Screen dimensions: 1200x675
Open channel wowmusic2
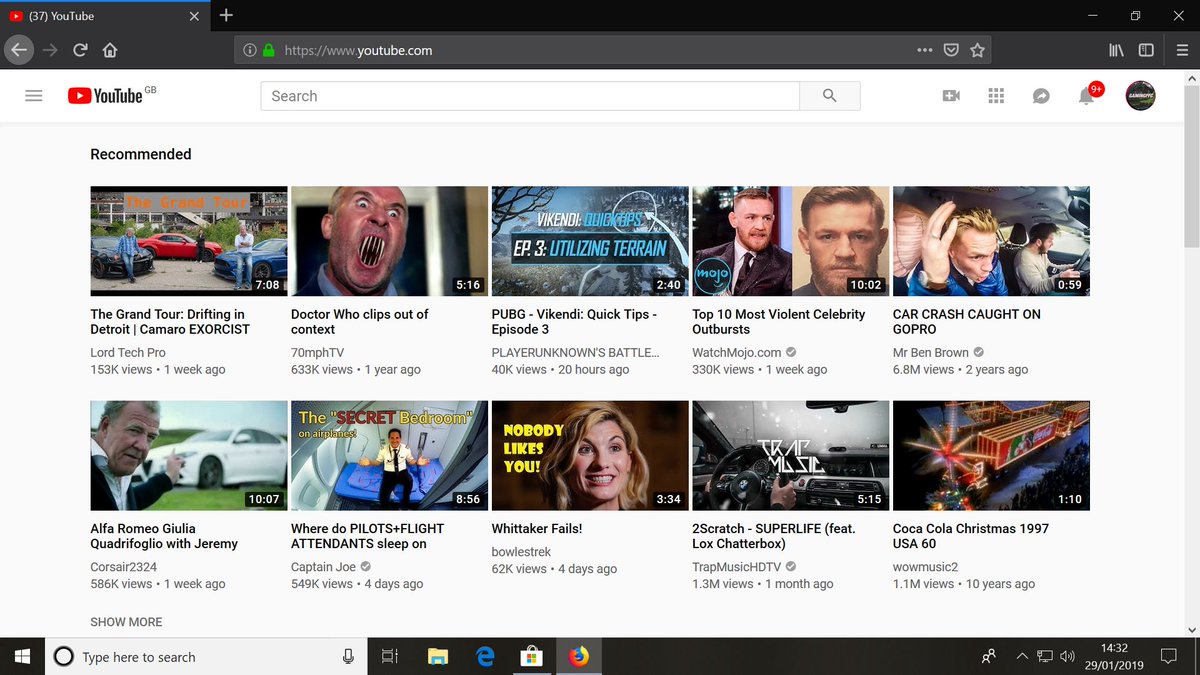point(925,567)
